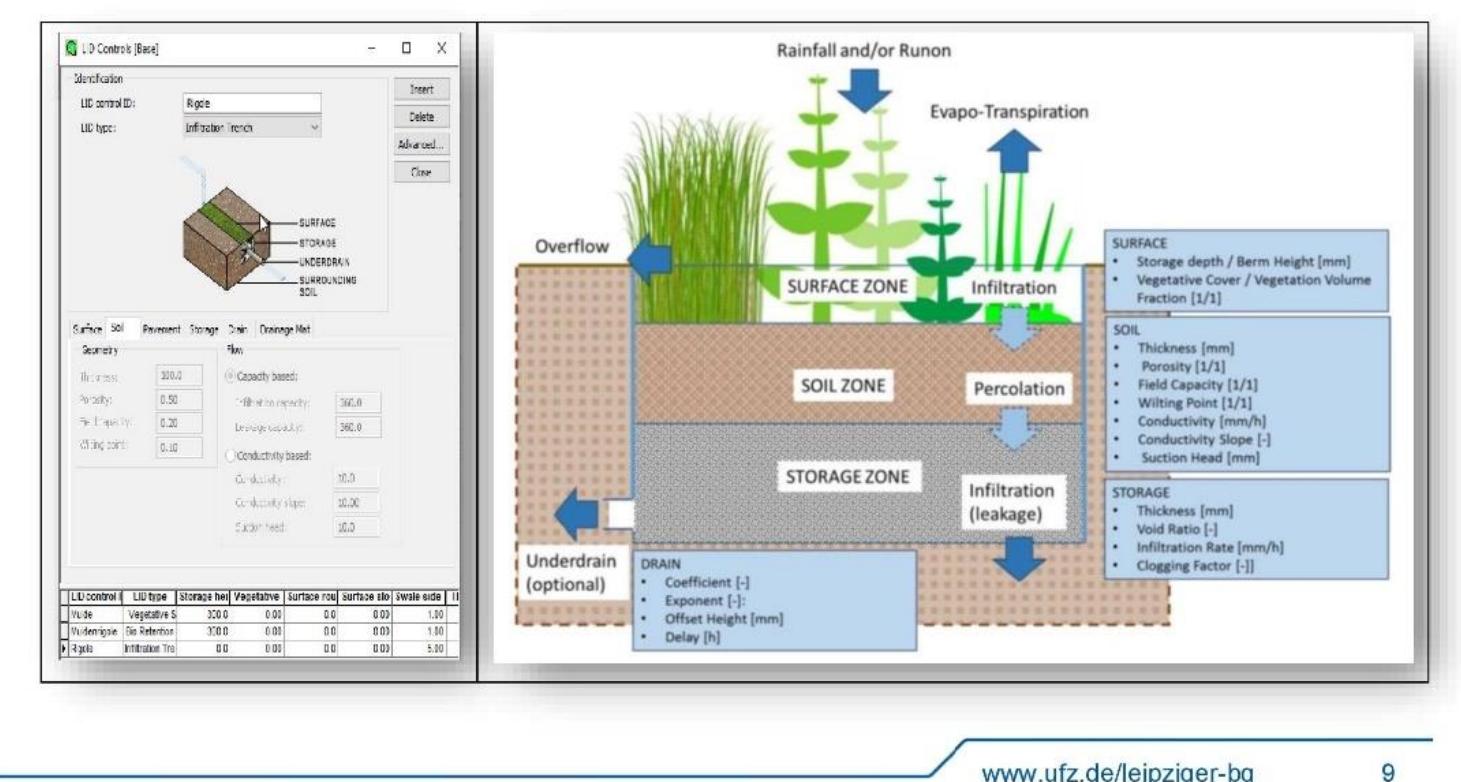Switch to the Surface tab
1461x782 pixels.
pos(86,329)
